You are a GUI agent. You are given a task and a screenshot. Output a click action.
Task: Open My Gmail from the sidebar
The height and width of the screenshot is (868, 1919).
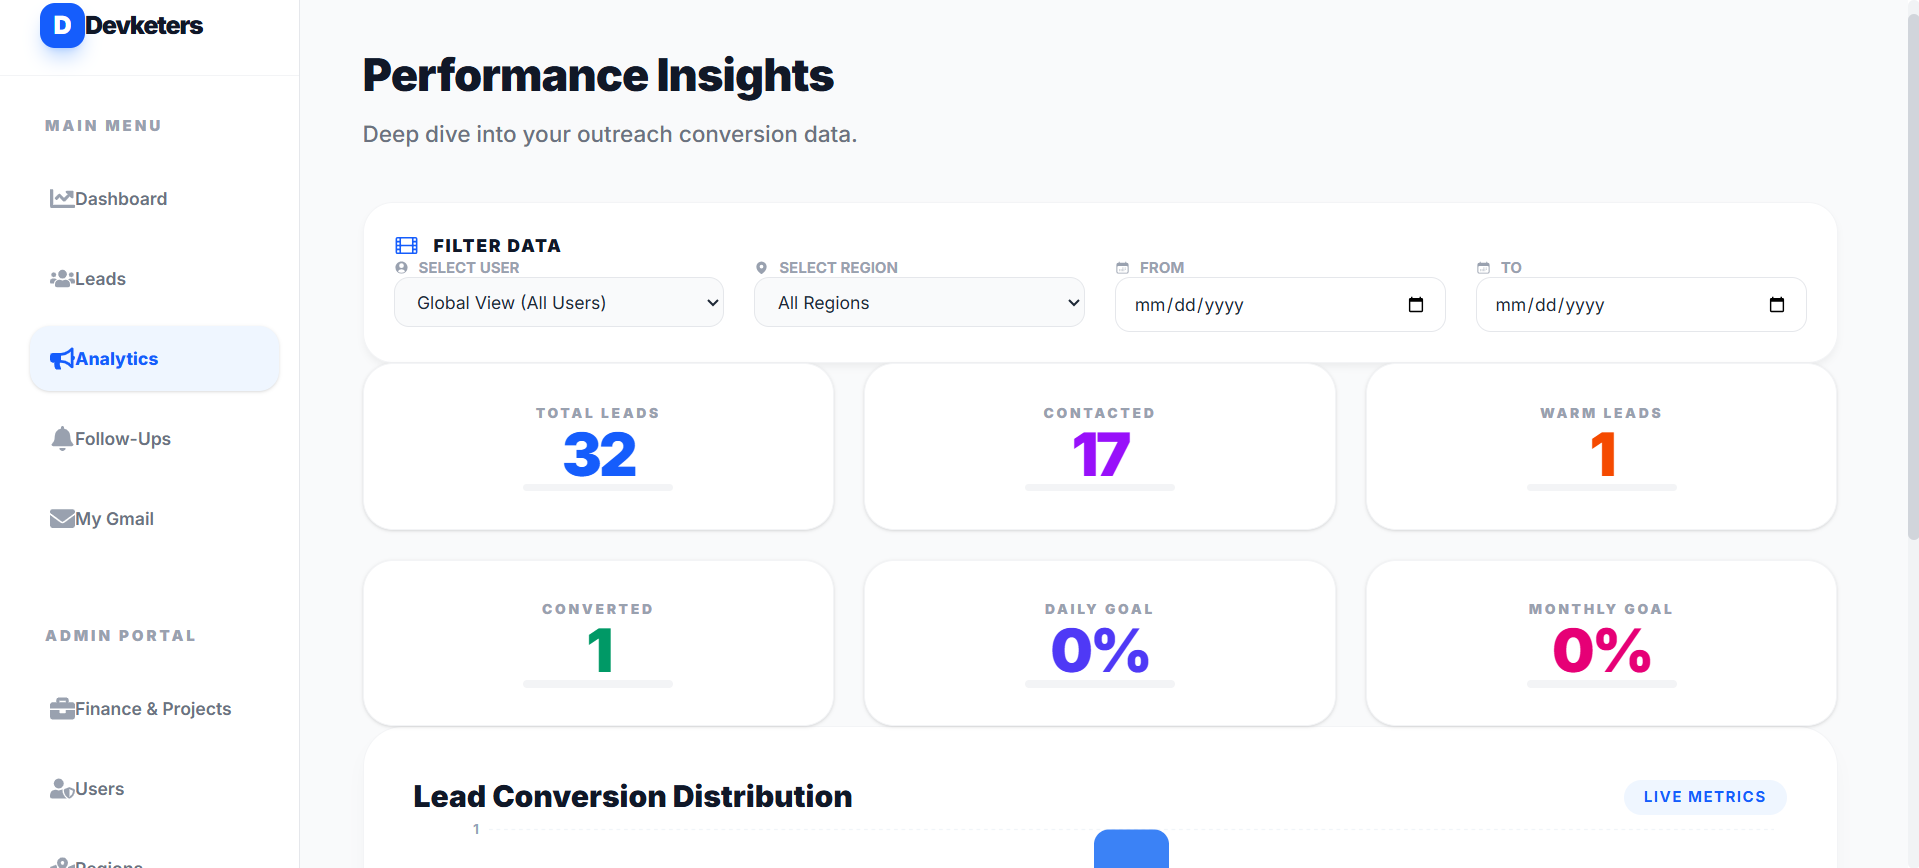(x=154, y=519)
